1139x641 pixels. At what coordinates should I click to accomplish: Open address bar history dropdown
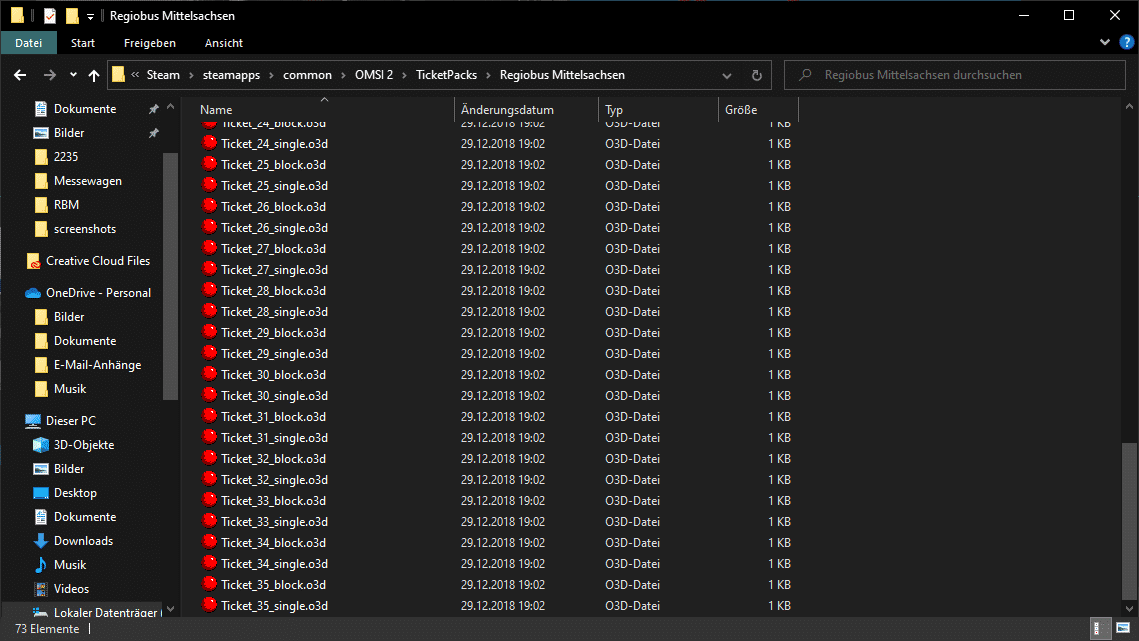point(732,75)
